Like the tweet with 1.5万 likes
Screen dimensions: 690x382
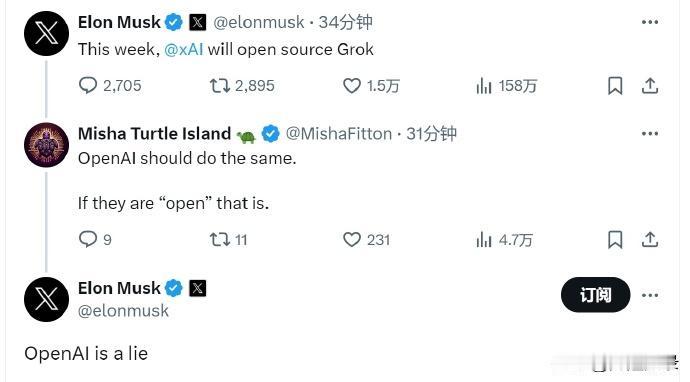[352, 85]
